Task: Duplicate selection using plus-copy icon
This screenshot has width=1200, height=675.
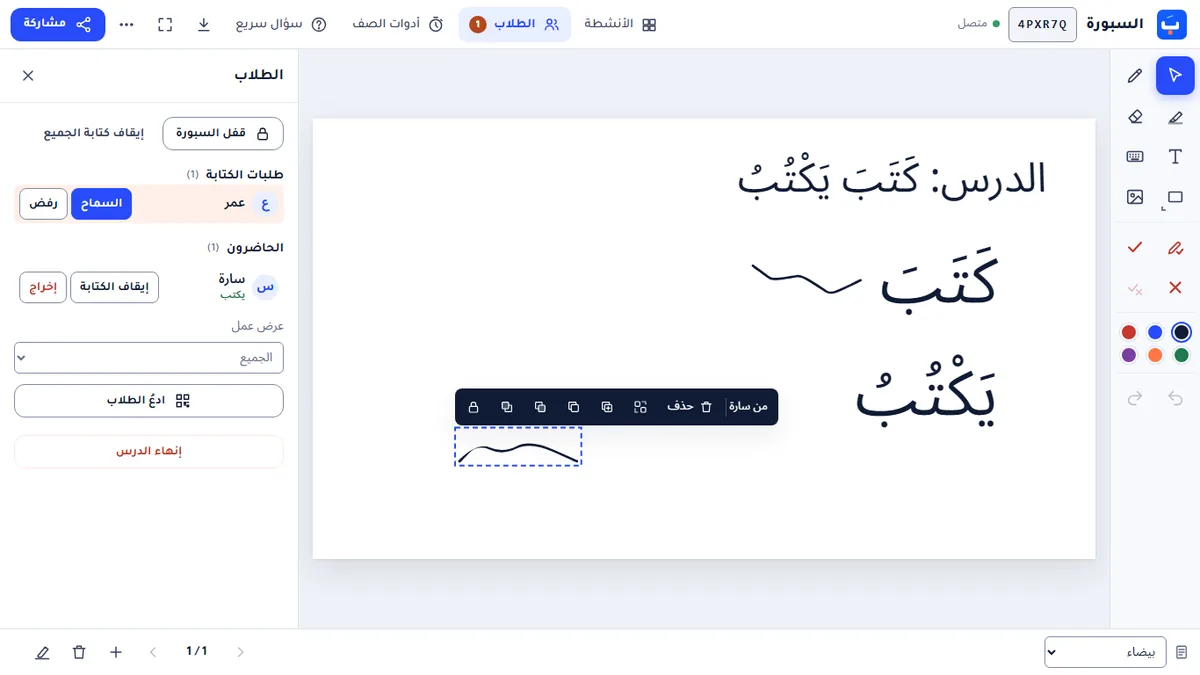Action: pyautogui.click(x=607, y=407)
